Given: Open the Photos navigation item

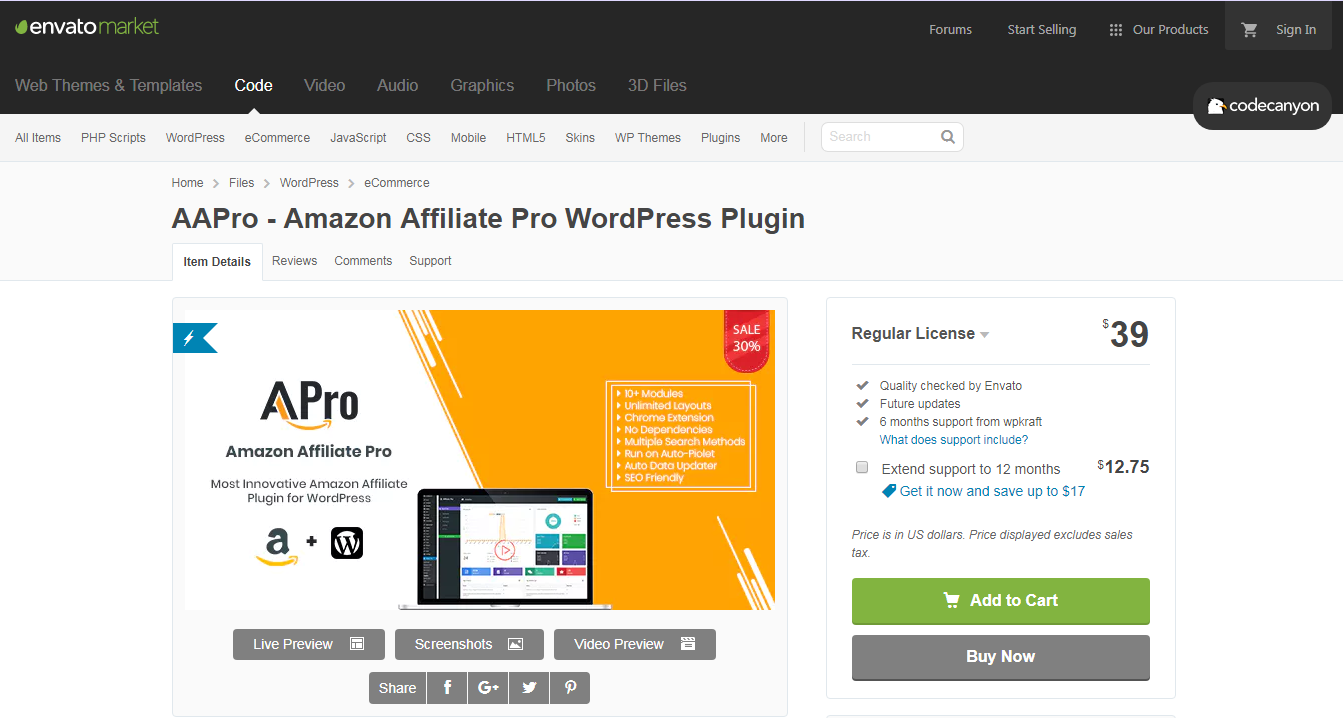Looking at the screenshot, I should pyautogui.click(x=571, y=86).
